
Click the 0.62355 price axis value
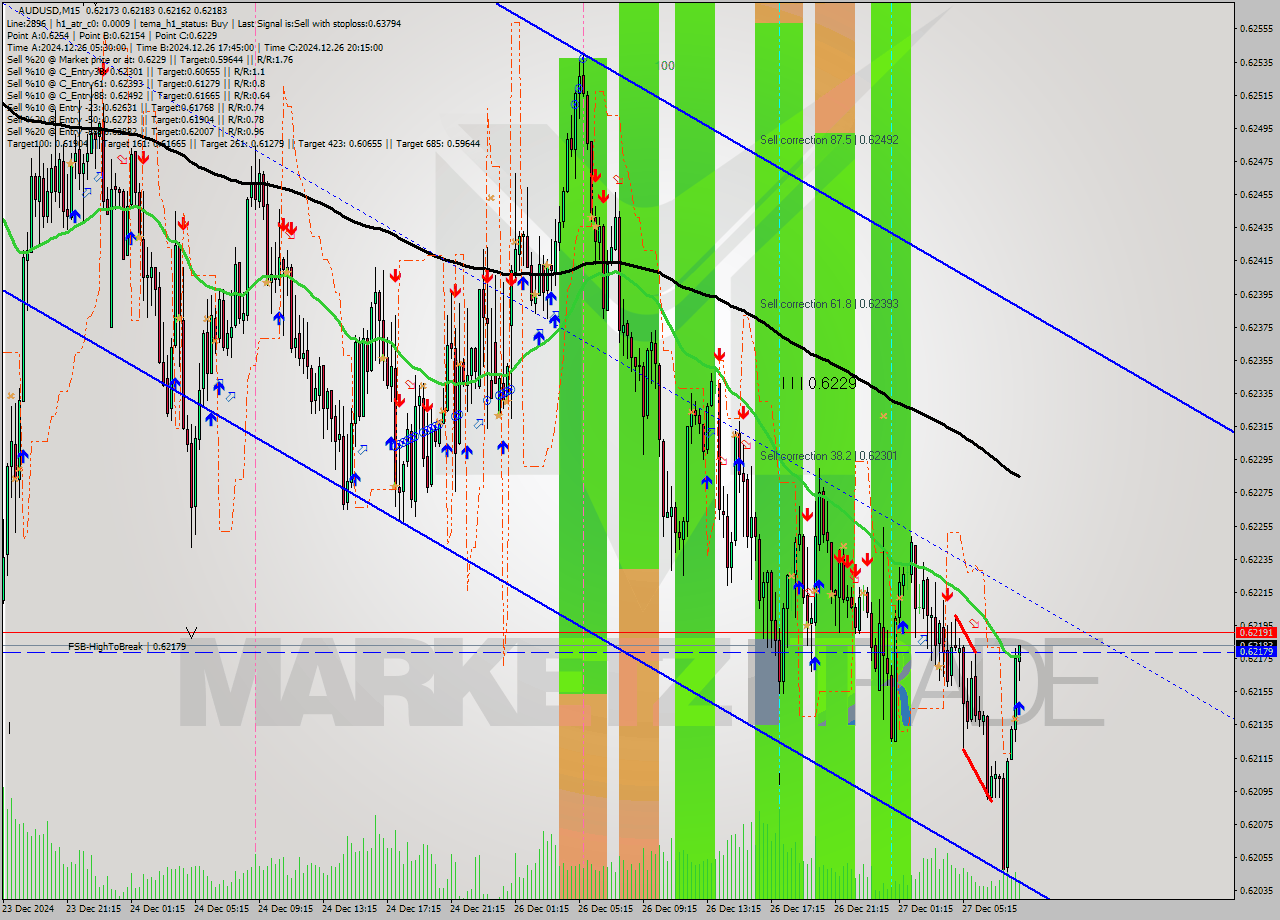[x=1256, y=360]
